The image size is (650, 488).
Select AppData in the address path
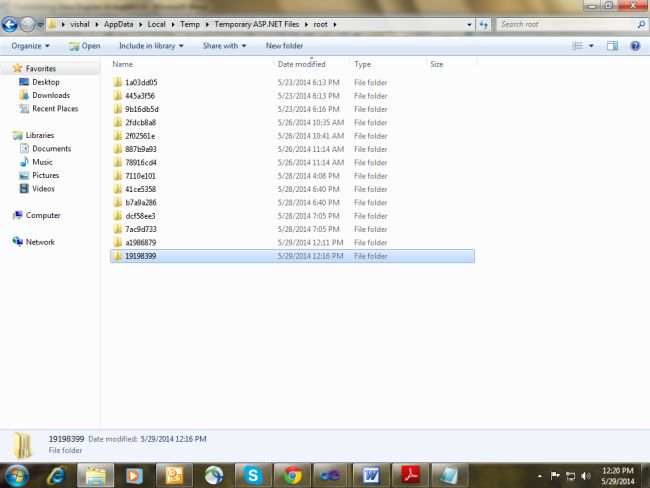(119, 24)
